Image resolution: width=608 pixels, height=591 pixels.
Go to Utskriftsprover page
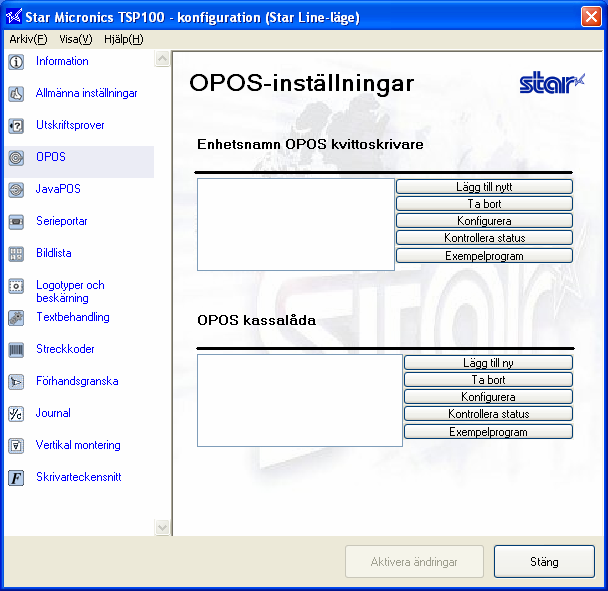click(x=70, y=125)
